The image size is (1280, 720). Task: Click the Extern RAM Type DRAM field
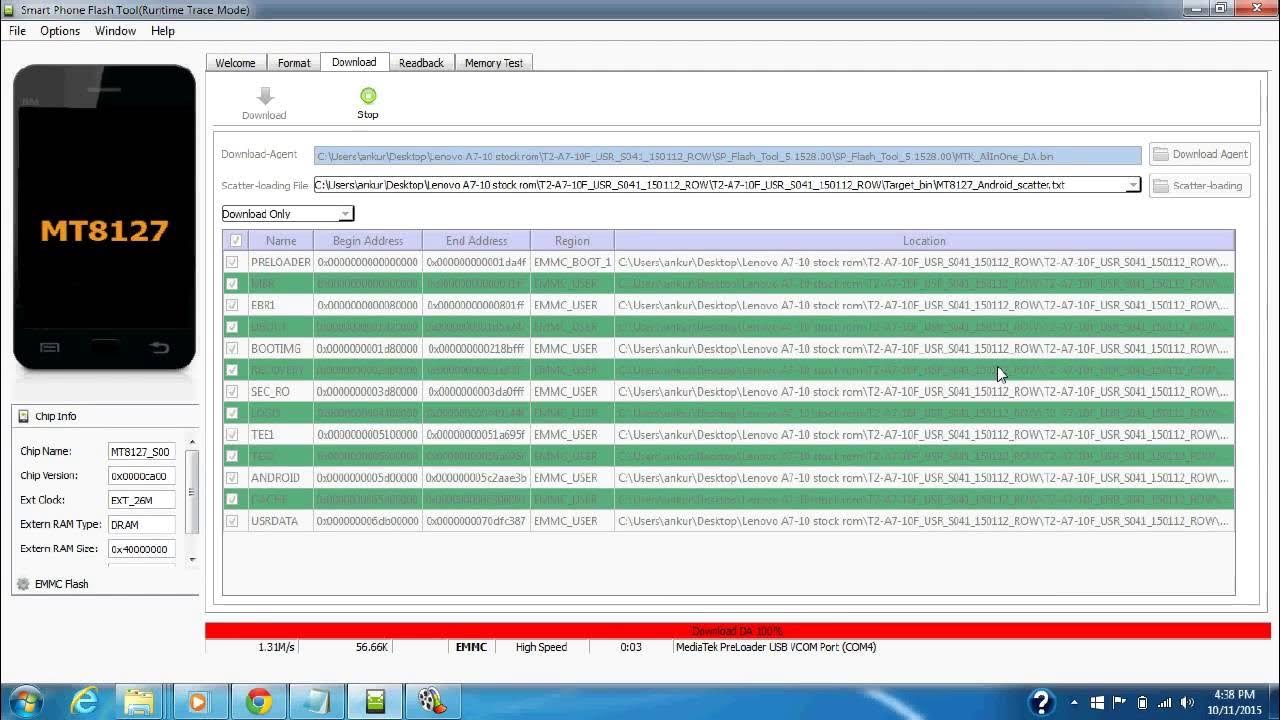coord(141,524)
